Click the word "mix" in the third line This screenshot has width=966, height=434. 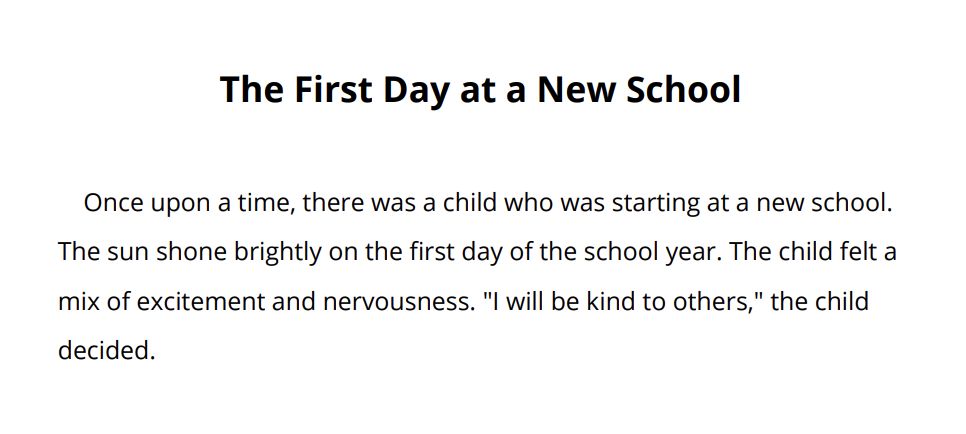[79, 301]
